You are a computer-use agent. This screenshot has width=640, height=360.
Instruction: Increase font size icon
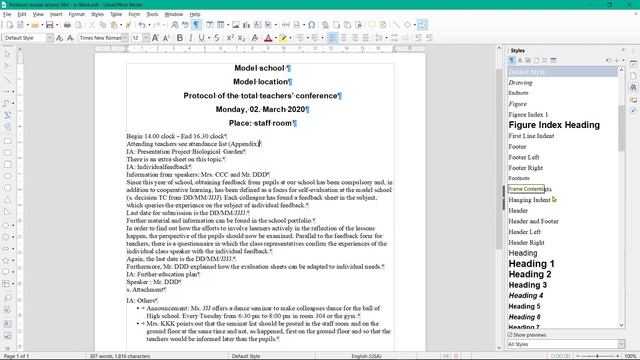pyautogui.click(x=155, y=38)
